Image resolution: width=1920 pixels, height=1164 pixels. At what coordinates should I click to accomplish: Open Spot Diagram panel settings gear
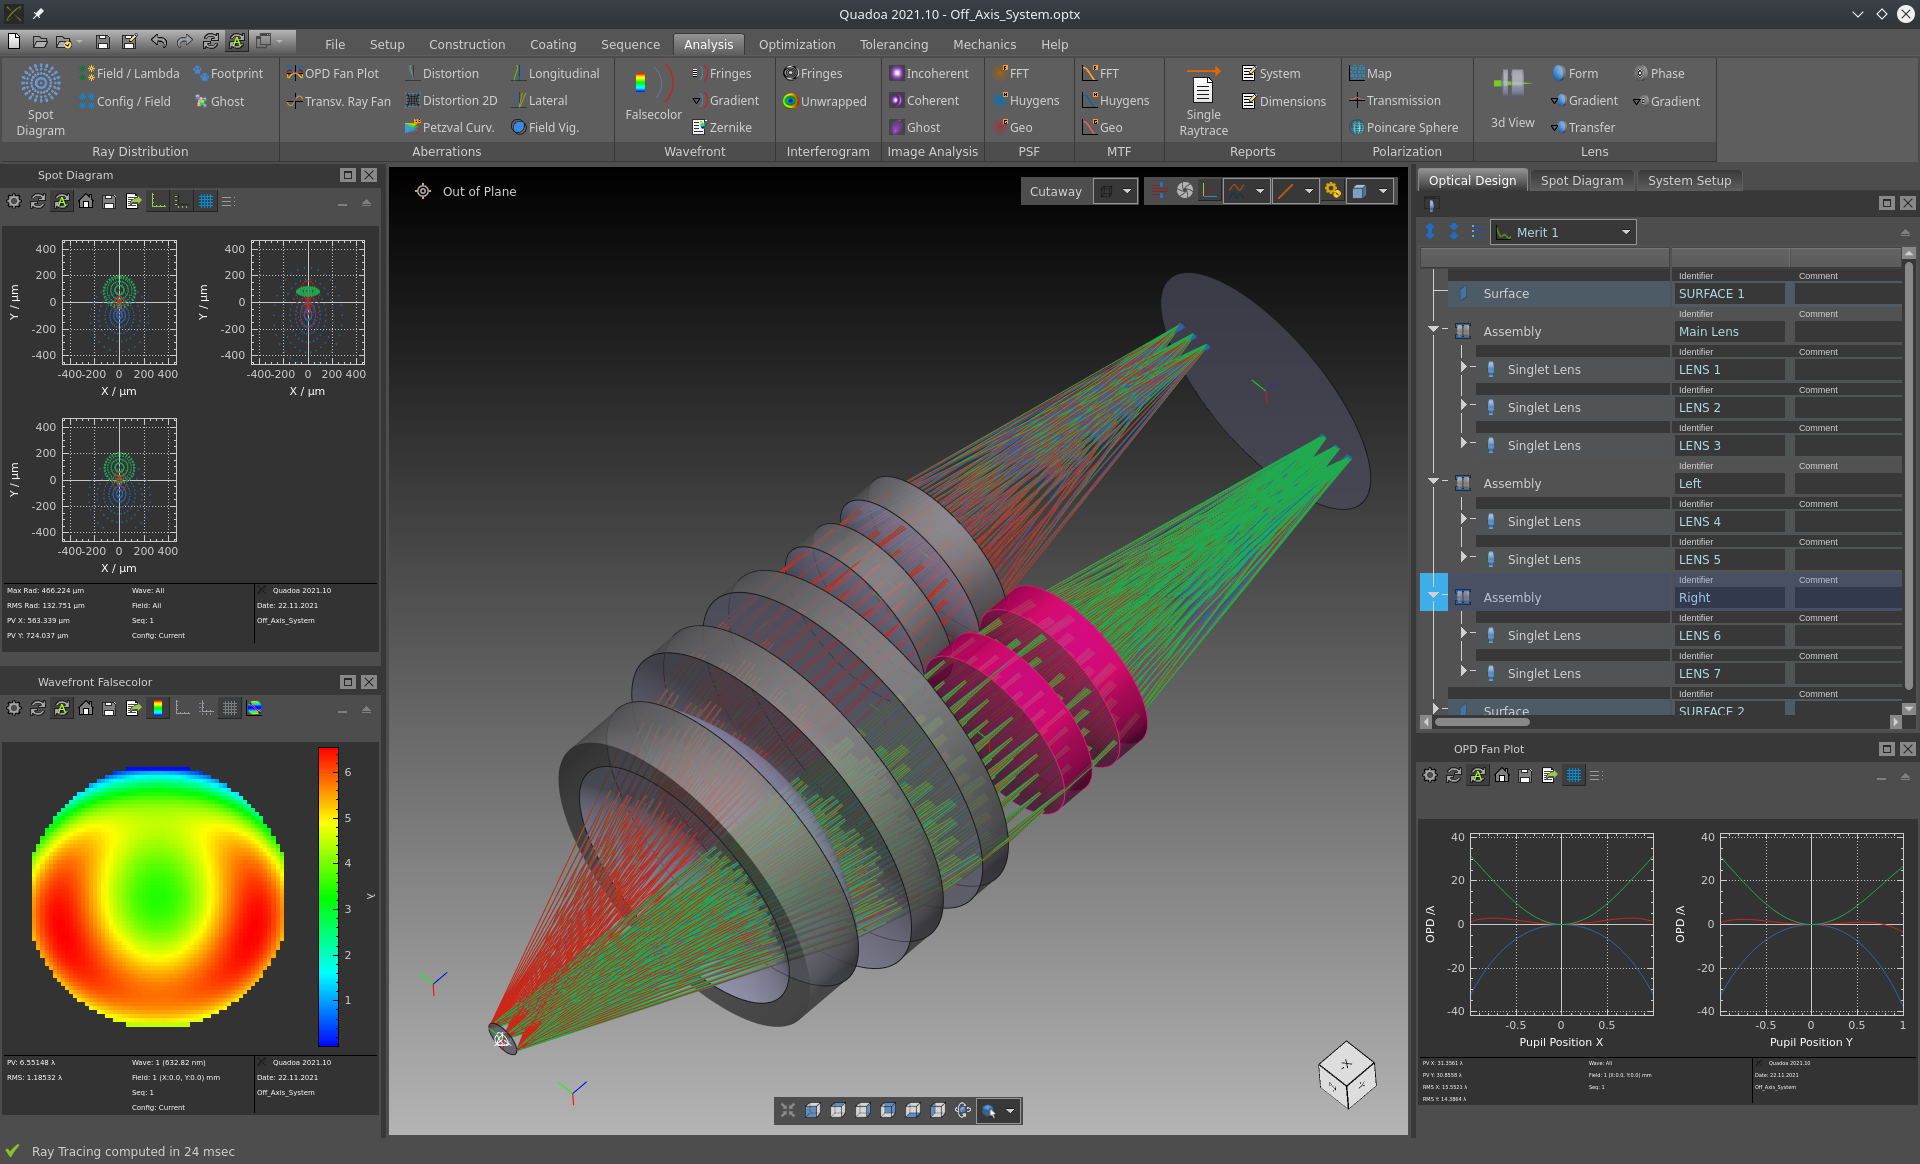coord(14,201)
